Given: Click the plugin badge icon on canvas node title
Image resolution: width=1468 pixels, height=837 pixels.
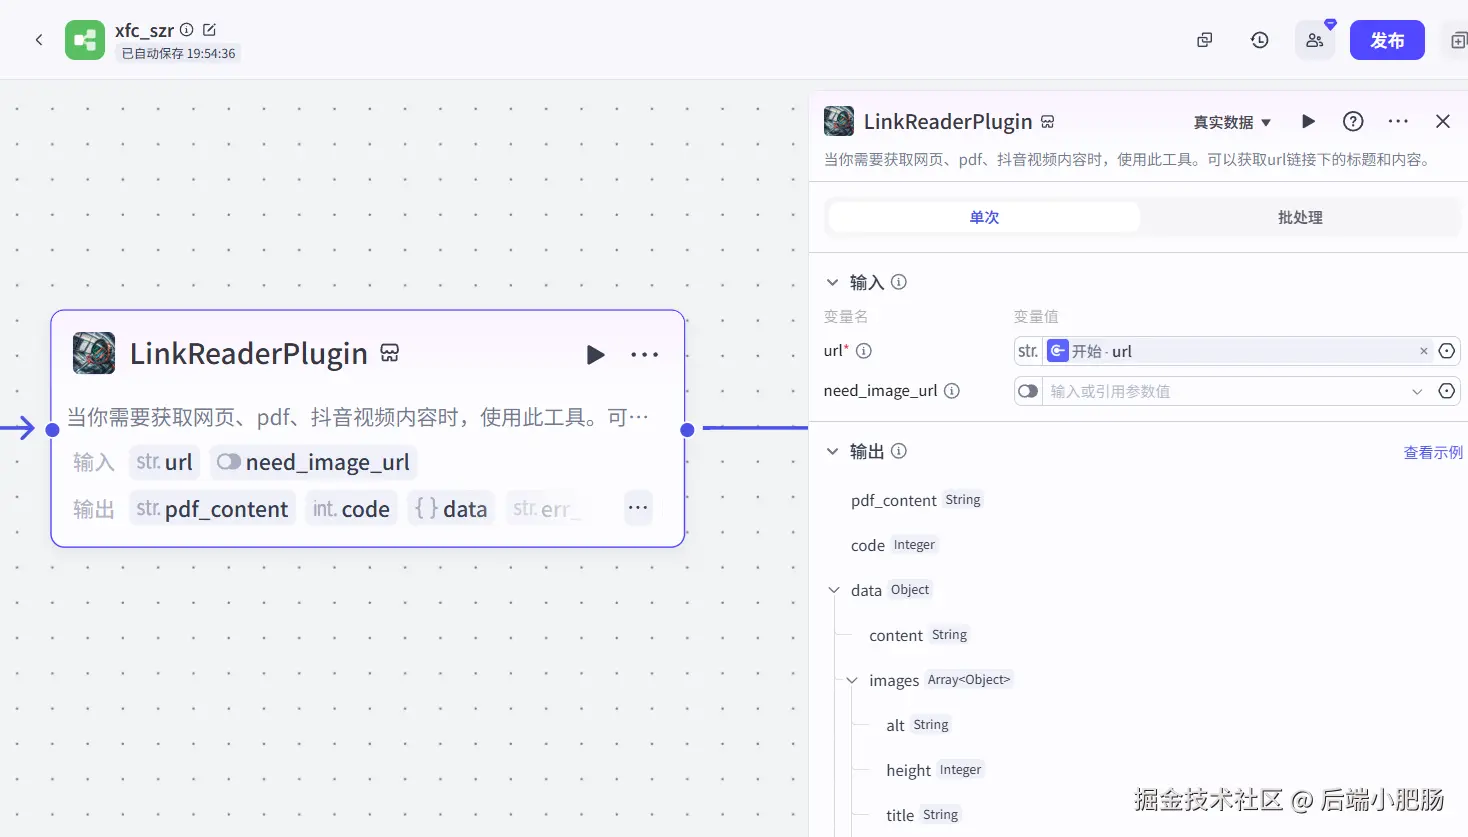Looking at the screenshot, I should 390,353.
